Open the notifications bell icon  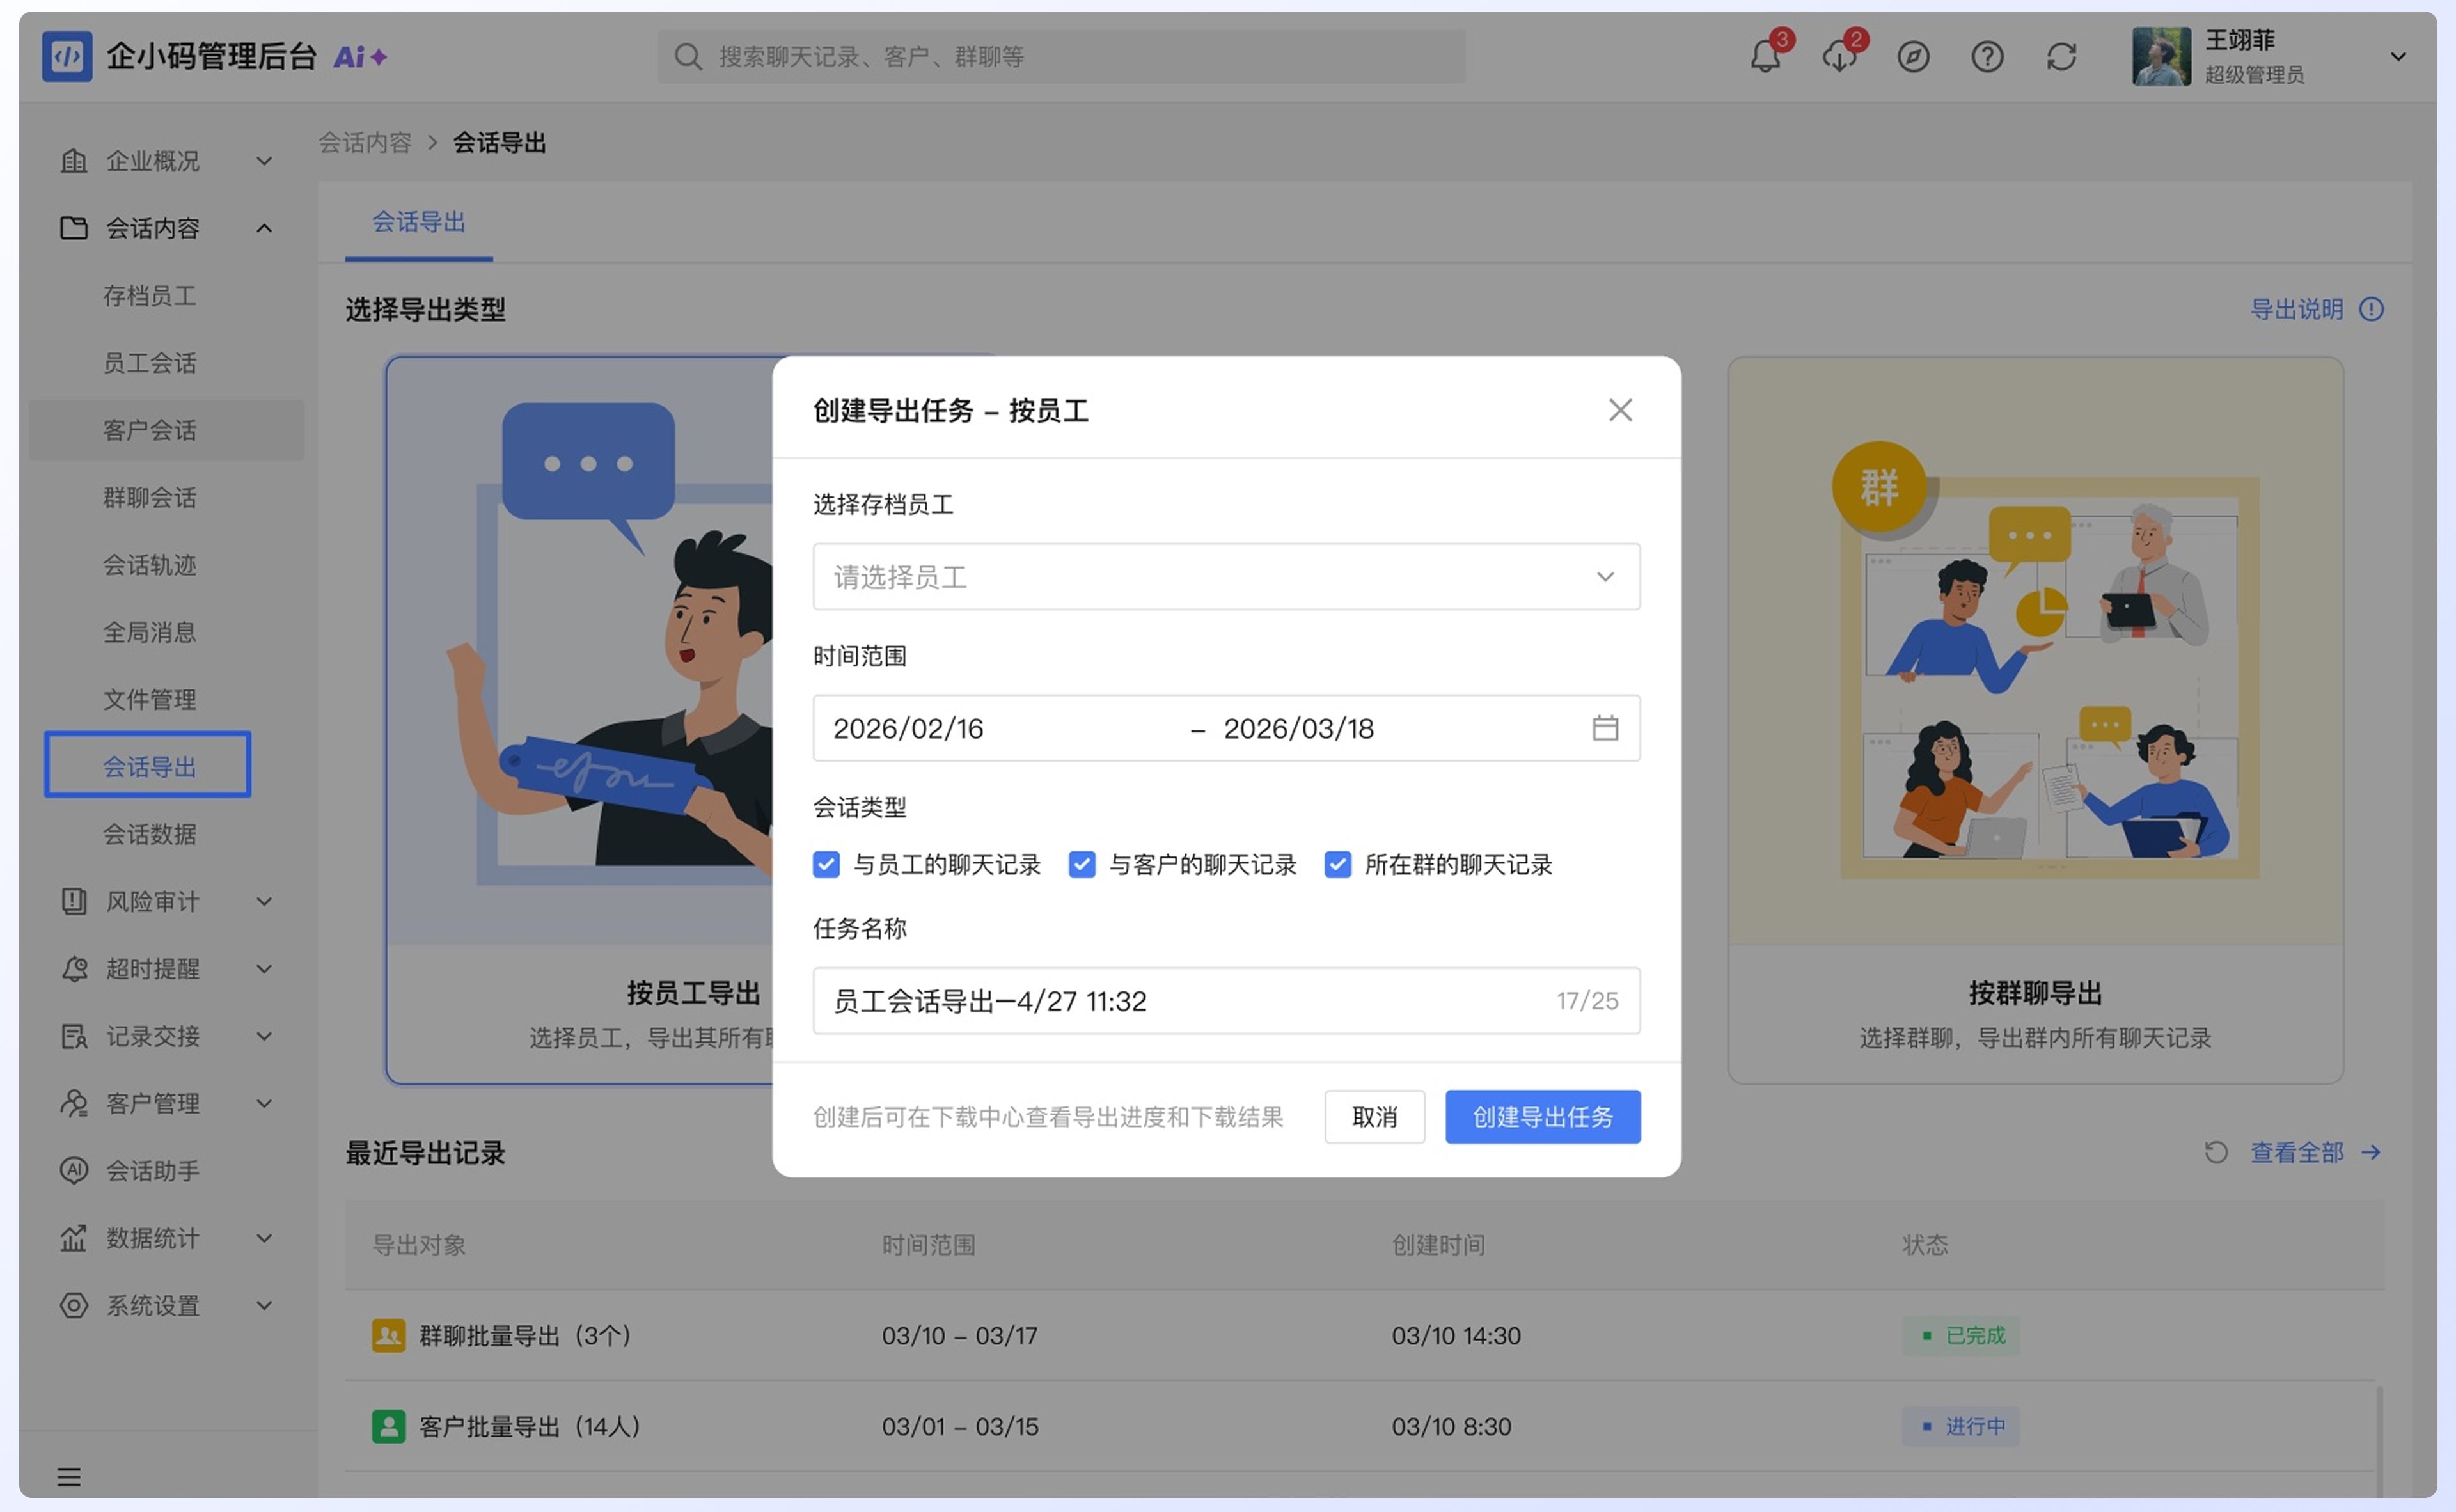(1765, 57)
